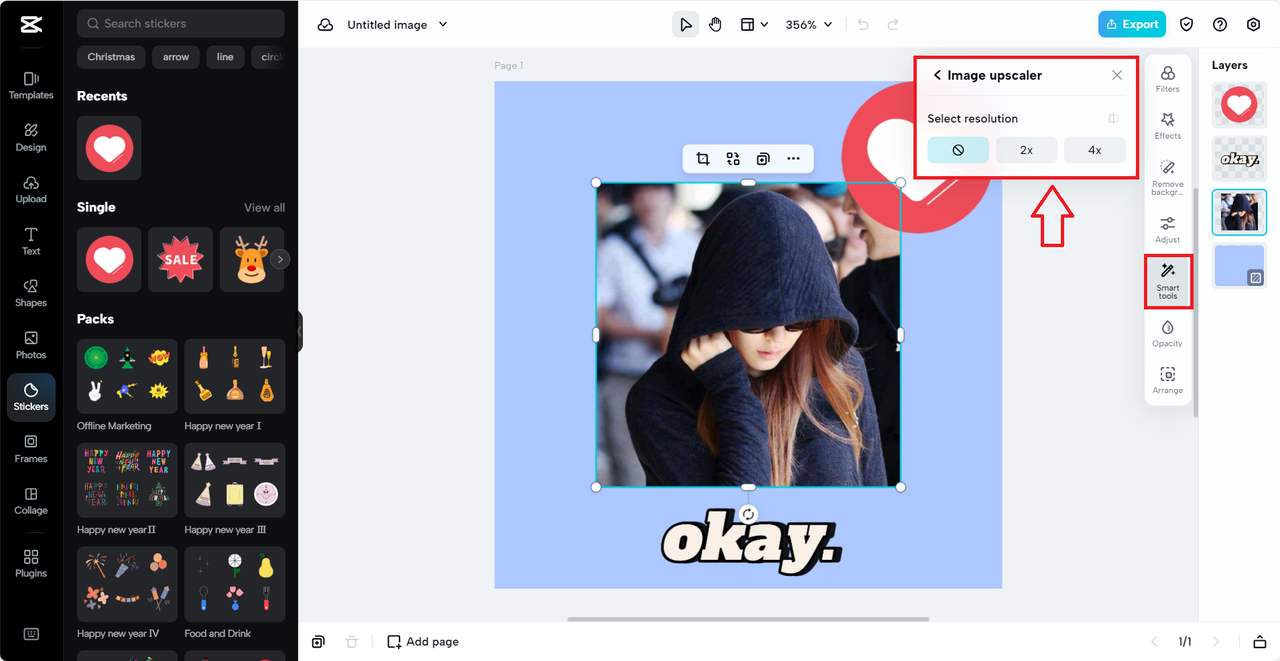Open the Opacity tool
The width and height of the screenshot is (1280, 661).
[1167, 334]
